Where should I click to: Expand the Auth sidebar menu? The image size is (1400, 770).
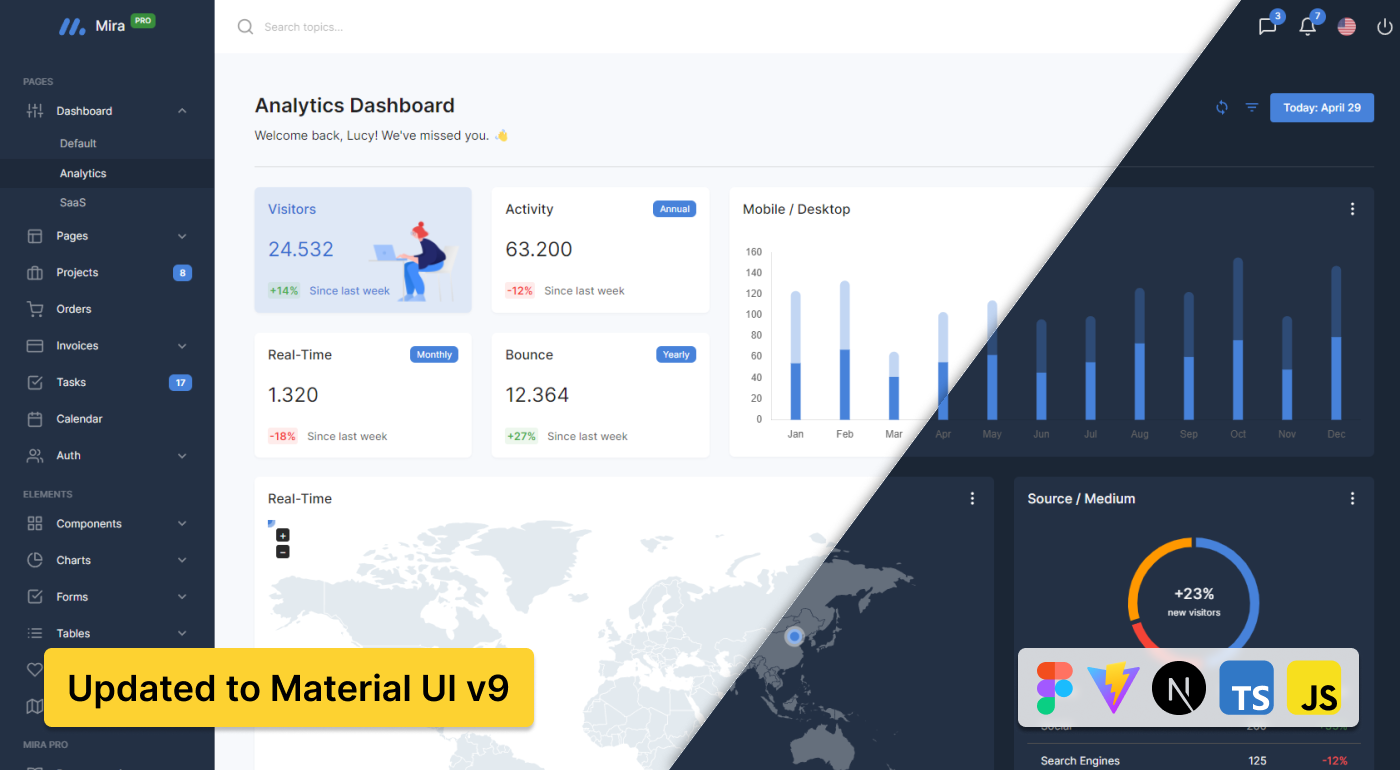point(182,456)
